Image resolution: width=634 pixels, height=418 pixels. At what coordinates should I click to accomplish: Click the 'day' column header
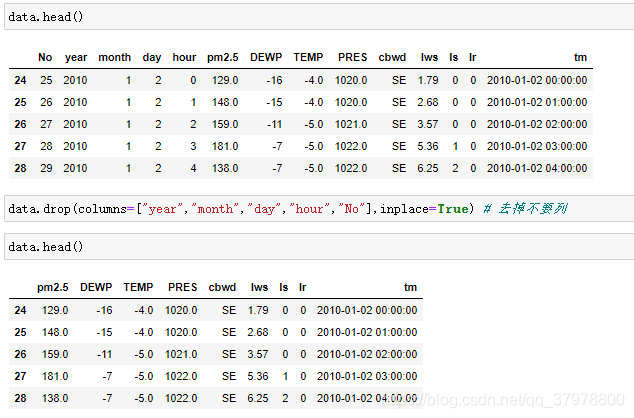coord(152,57)
